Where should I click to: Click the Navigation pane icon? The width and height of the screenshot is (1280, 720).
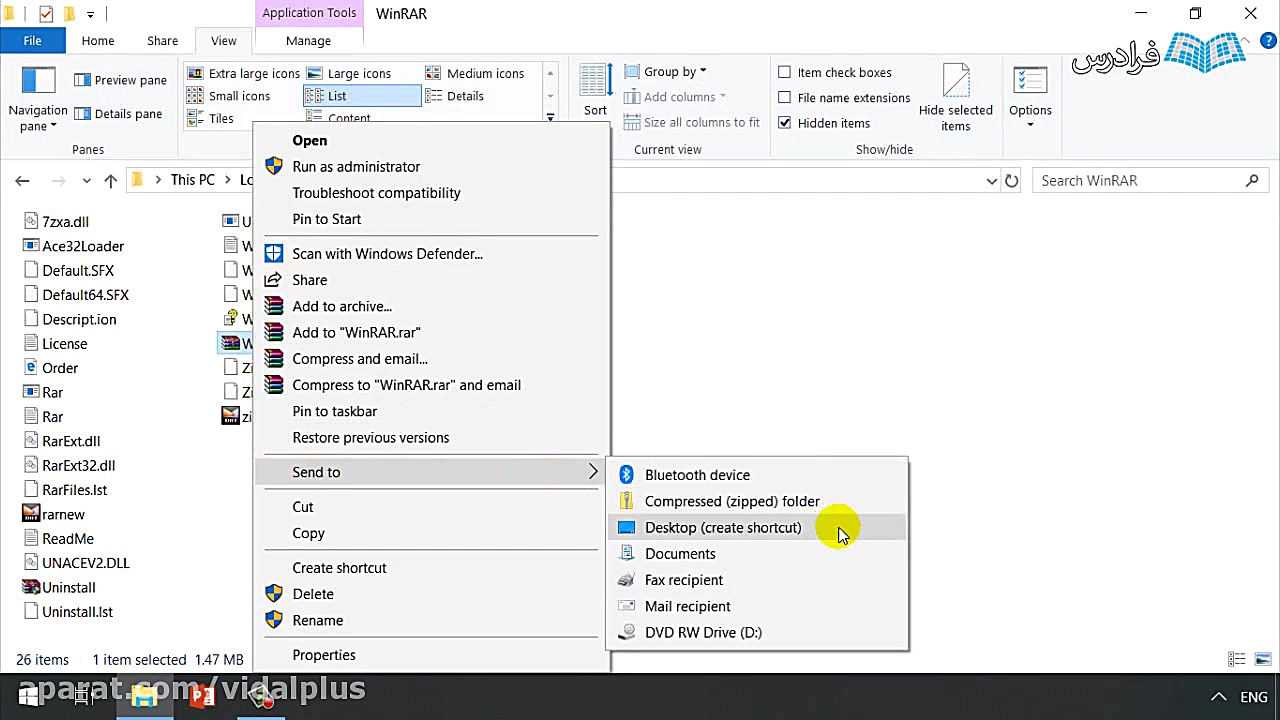[38, 82]
